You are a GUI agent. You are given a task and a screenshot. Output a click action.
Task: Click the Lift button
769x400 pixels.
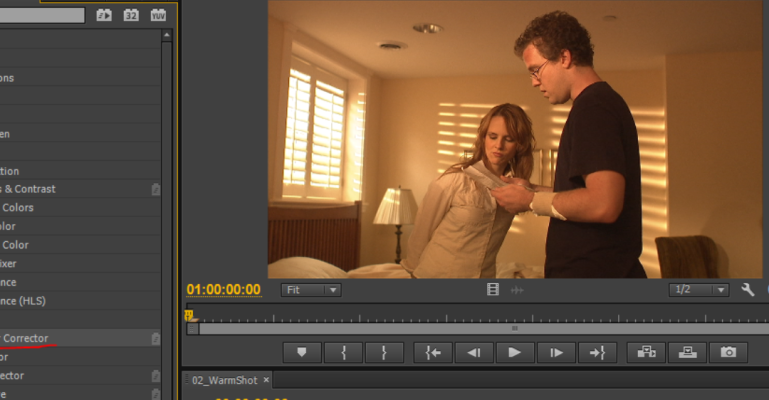(646, 352)
